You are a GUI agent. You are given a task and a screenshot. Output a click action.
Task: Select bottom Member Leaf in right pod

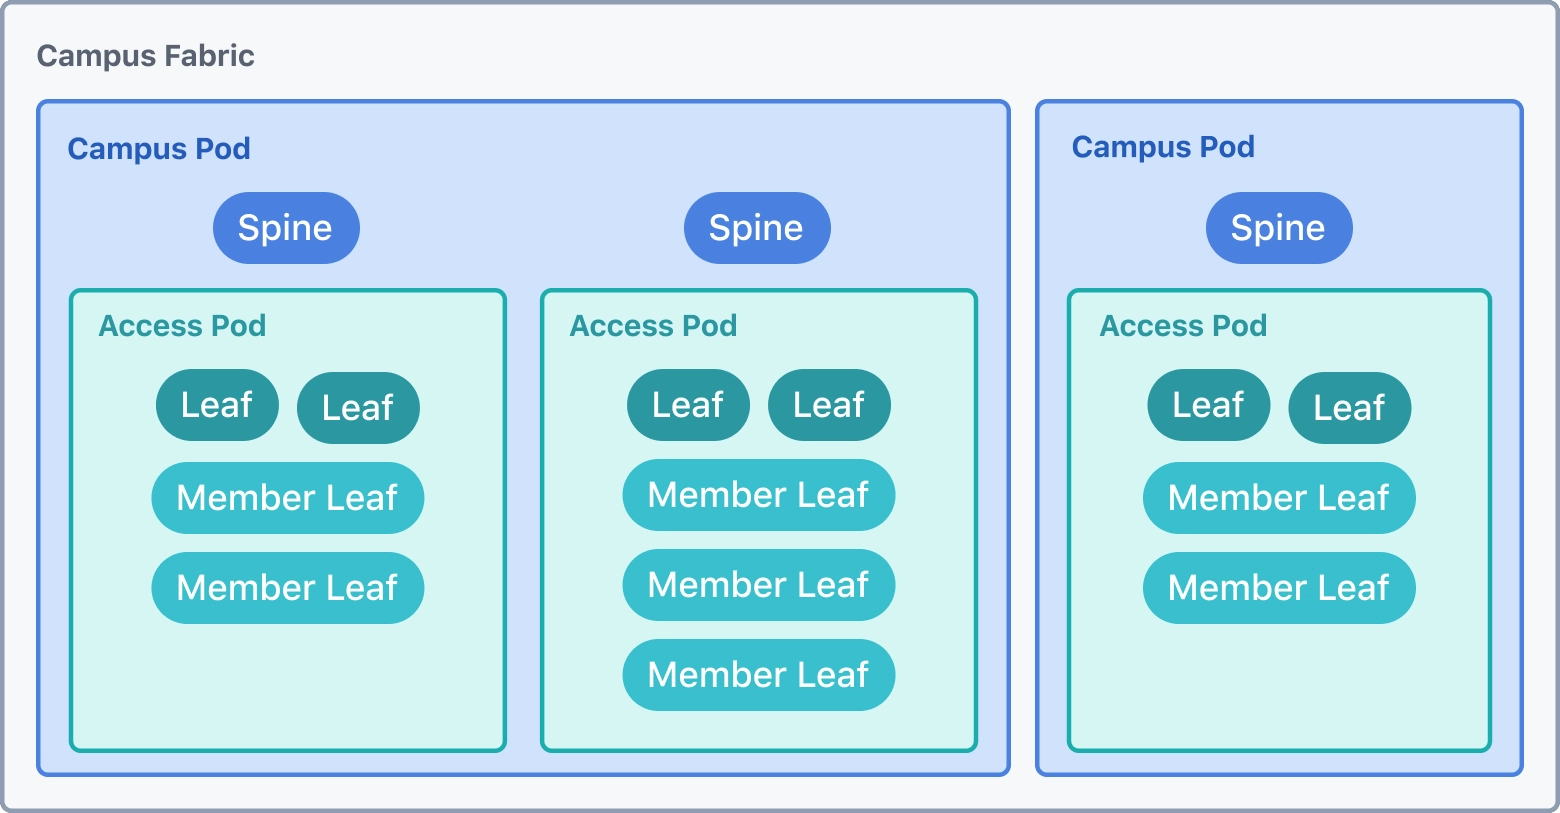(x=1279, y=588)
